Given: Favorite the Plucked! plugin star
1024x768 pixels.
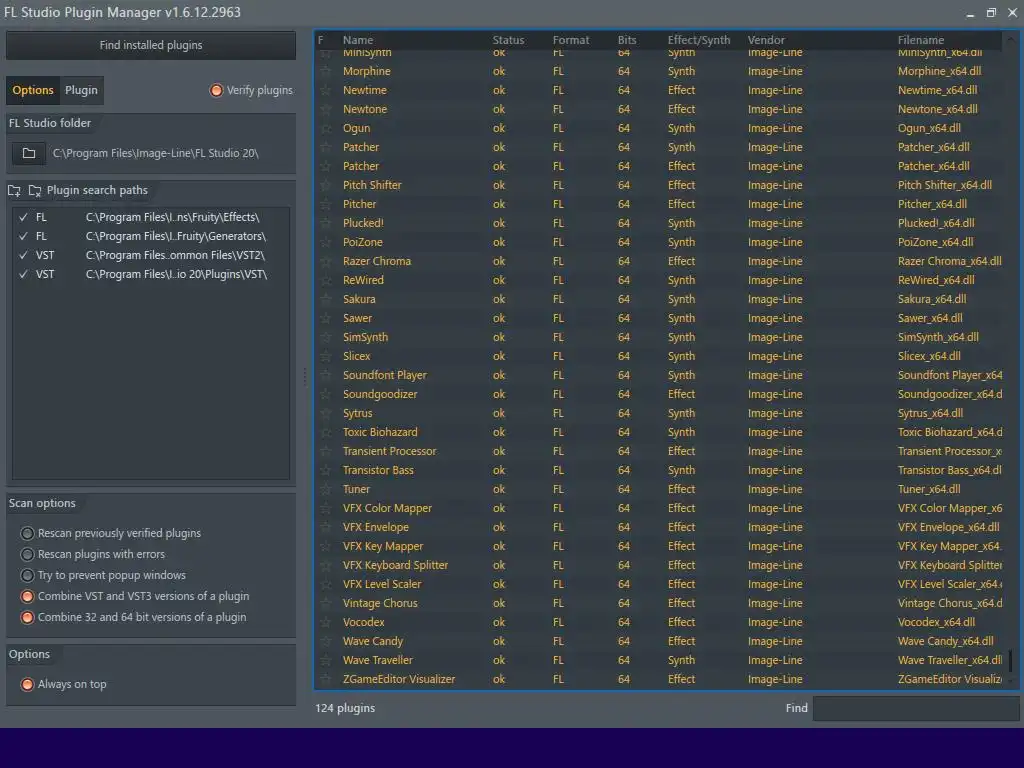Looking at the screenshot, I should tap(325, 223).
